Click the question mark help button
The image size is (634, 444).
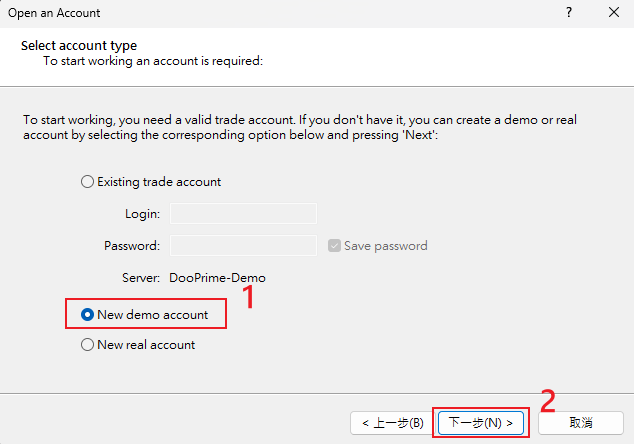coord(569,13)
